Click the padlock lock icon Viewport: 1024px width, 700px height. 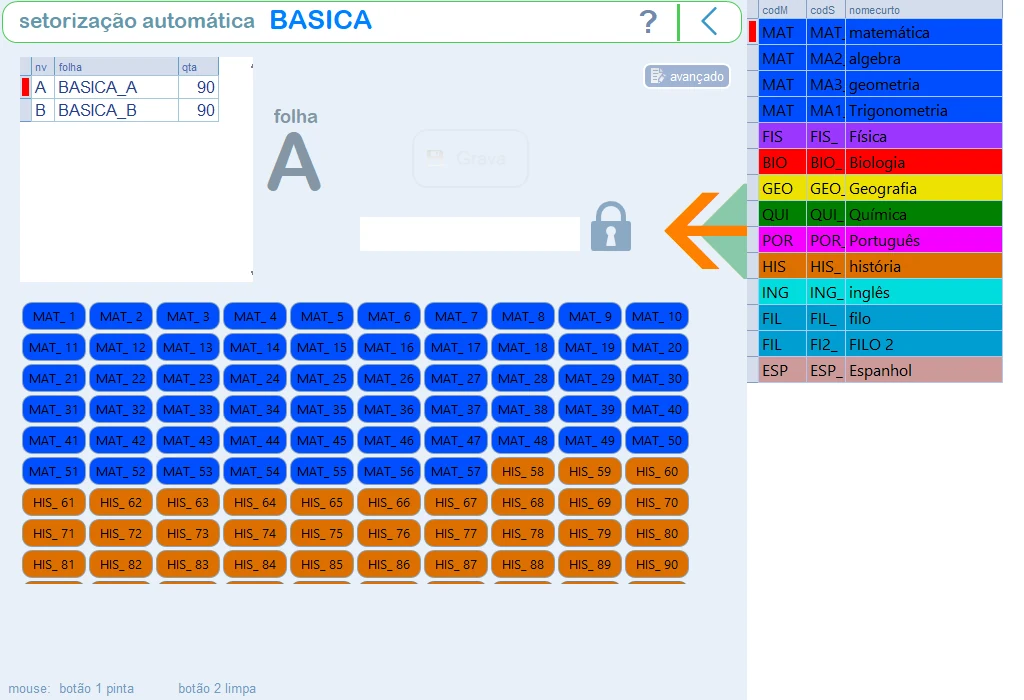(611, 227)
